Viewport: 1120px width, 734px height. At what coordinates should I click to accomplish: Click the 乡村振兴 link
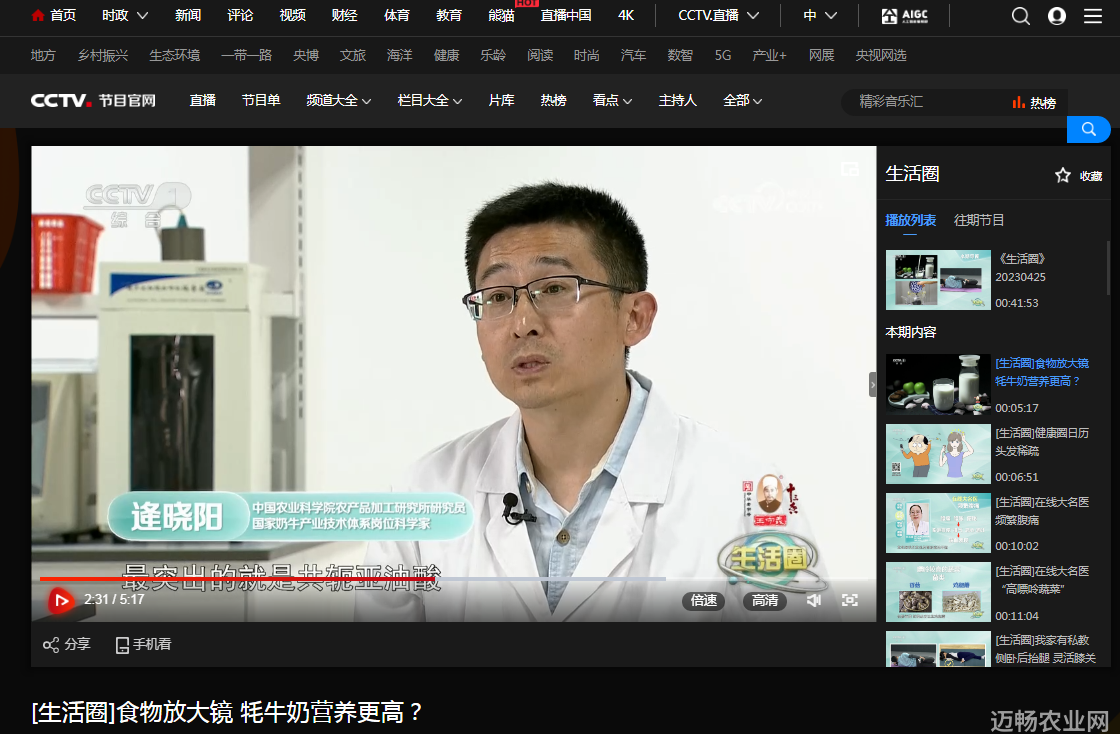point(103,56)
